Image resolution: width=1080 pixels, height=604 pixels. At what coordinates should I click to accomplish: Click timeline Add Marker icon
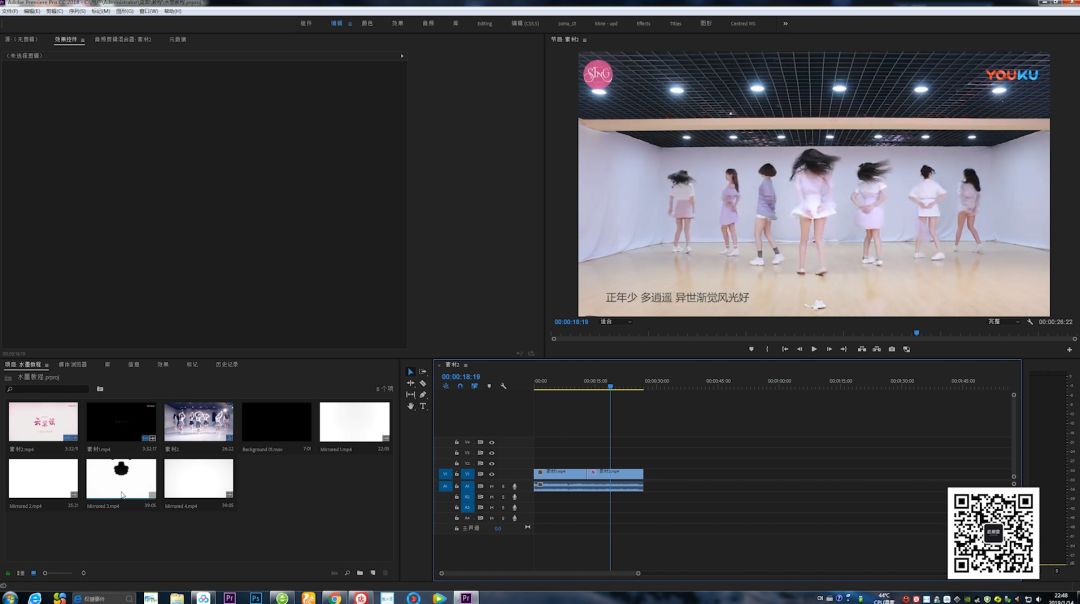(489, 386)
